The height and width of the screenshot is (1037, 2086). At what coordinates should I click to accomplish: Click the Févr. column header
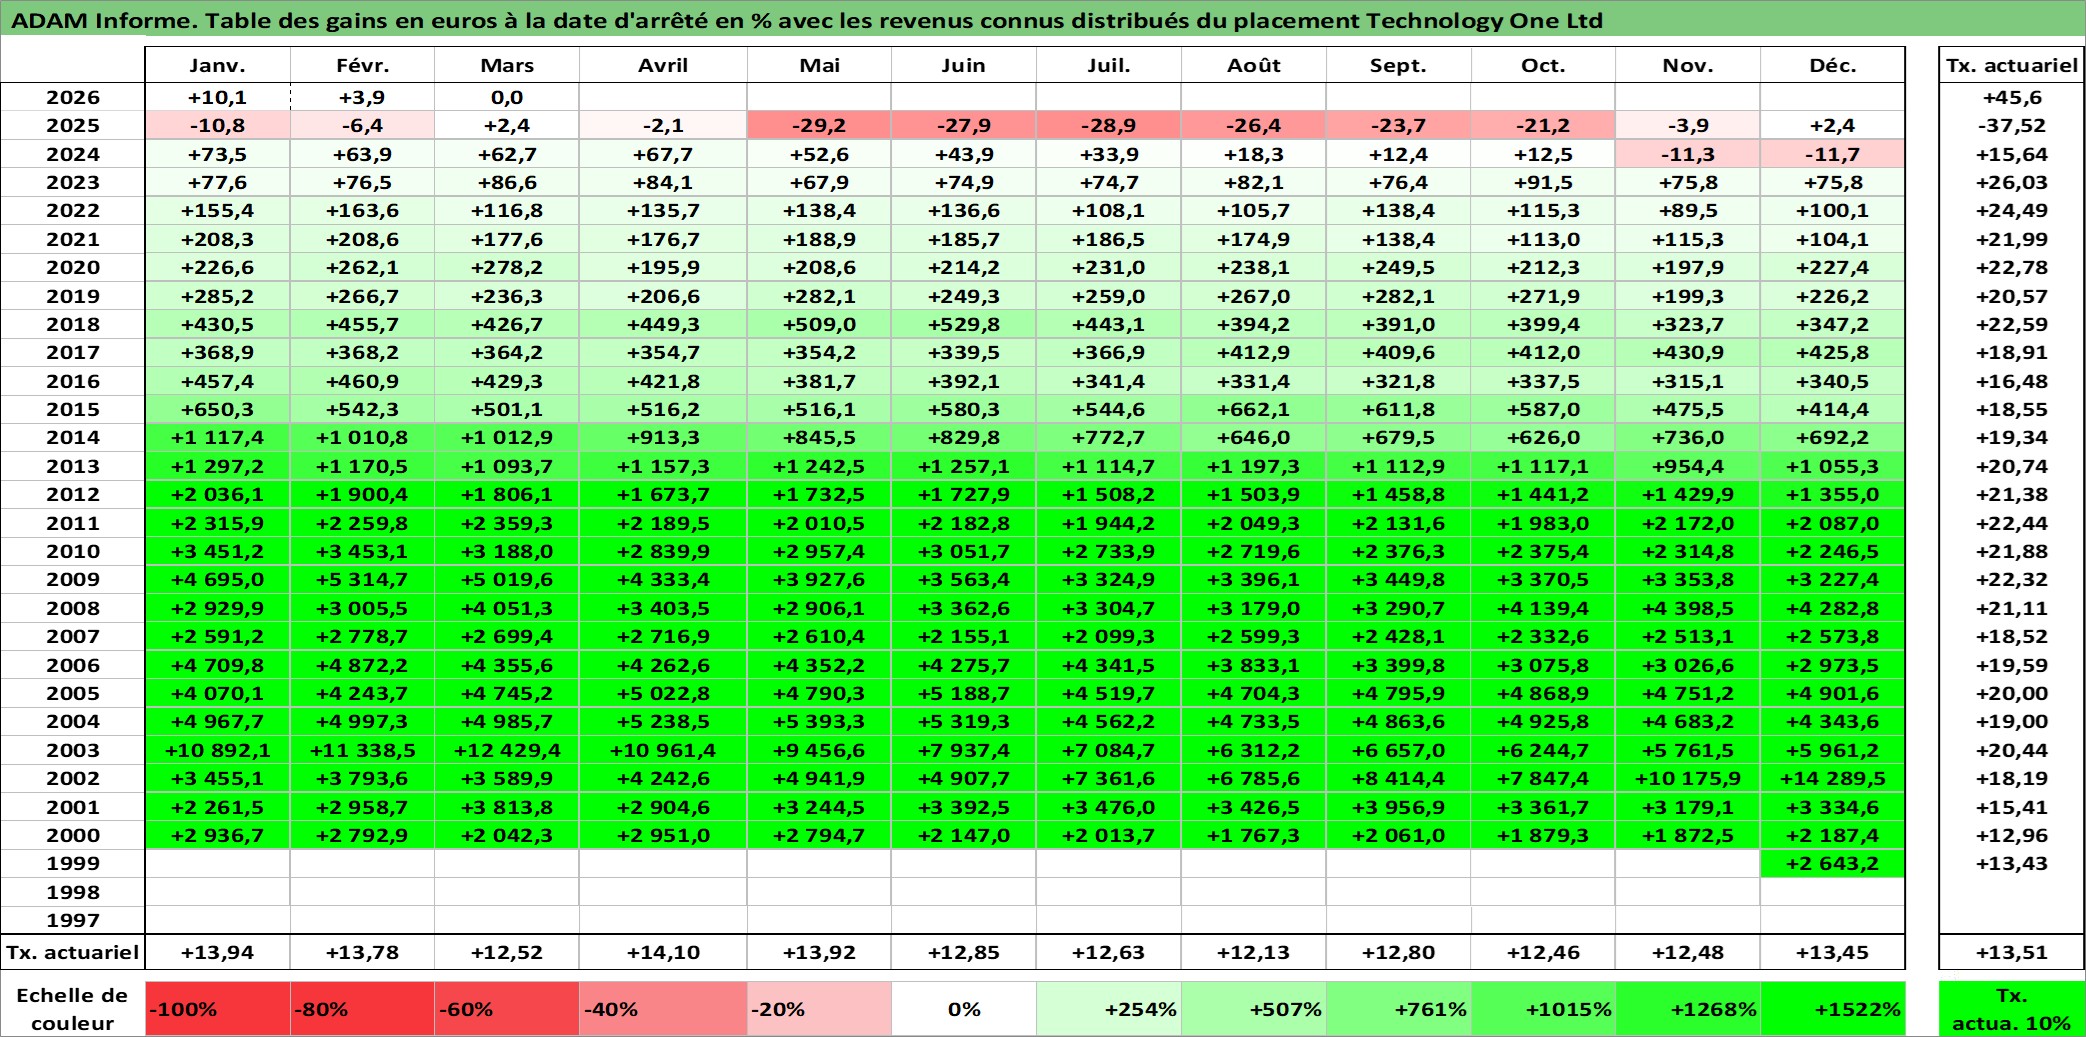[363, 65]
